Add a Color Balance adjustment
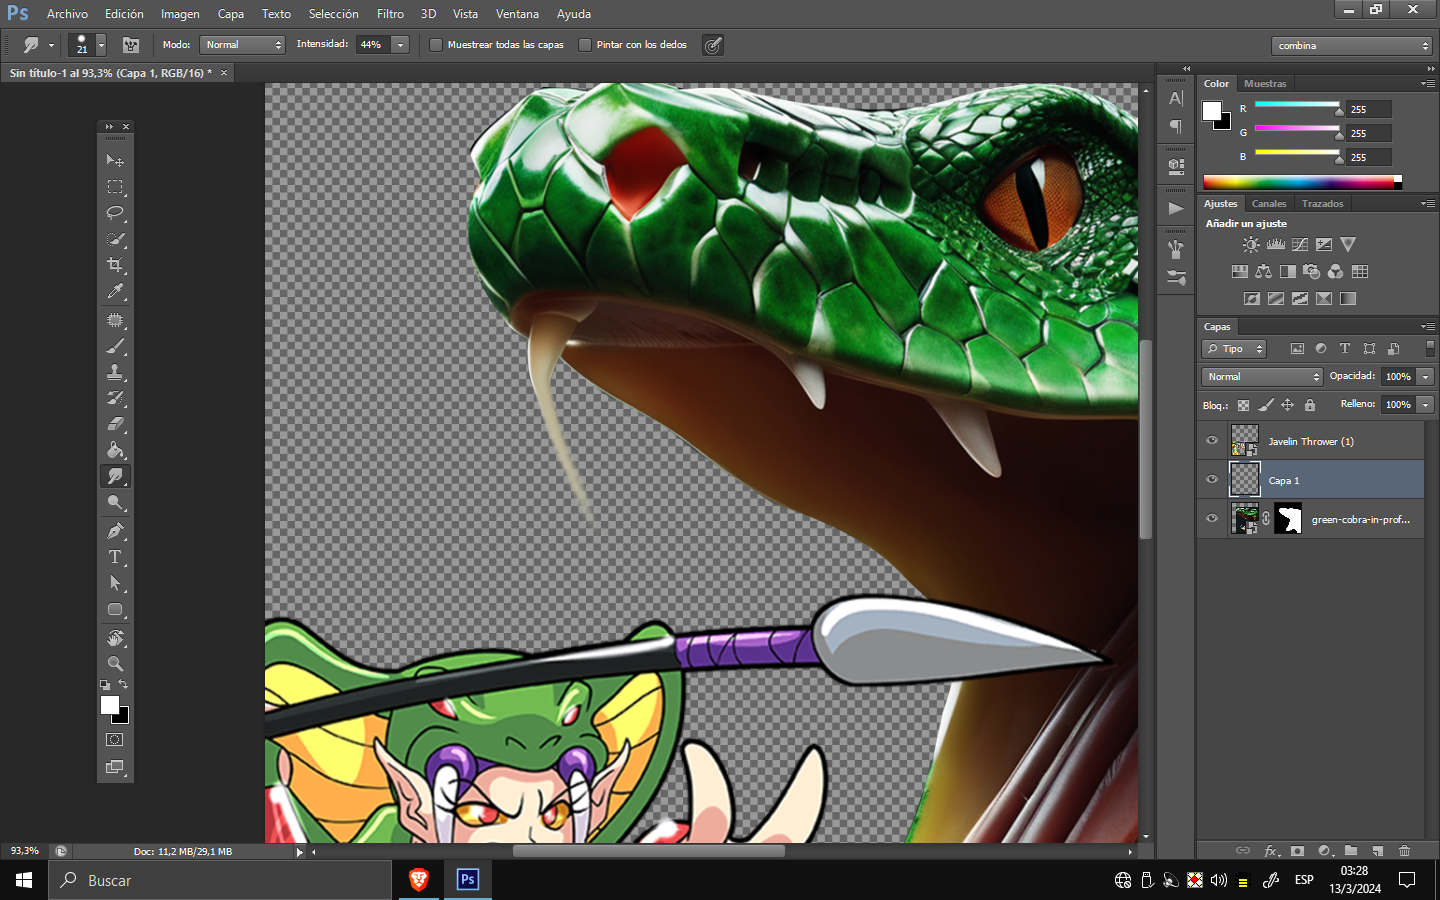1440x900 pixels. pyautogui.click(x=1264, y=271)
